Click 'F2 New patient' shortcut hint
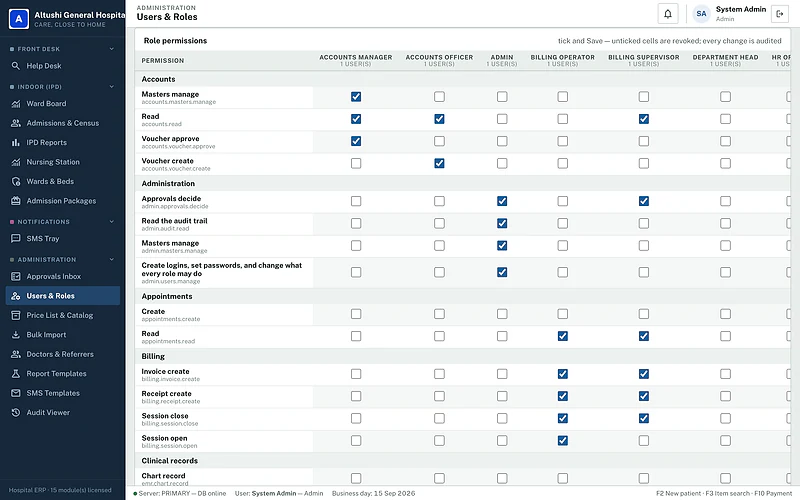Screen dimensions: 800x500 (x=679, y=493)
